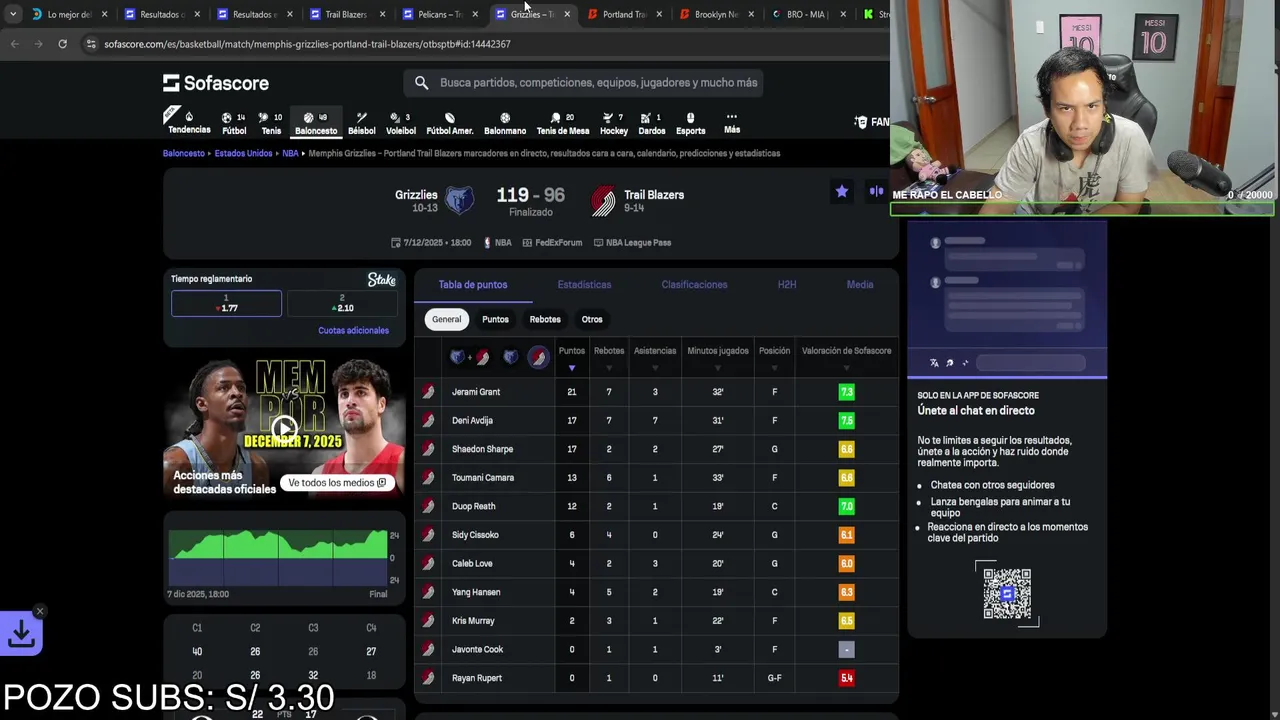The width and height of the screenshot is (1280, 720).
Task: Open the Tenis de Mesa sport icon
Action: point(563,123)
